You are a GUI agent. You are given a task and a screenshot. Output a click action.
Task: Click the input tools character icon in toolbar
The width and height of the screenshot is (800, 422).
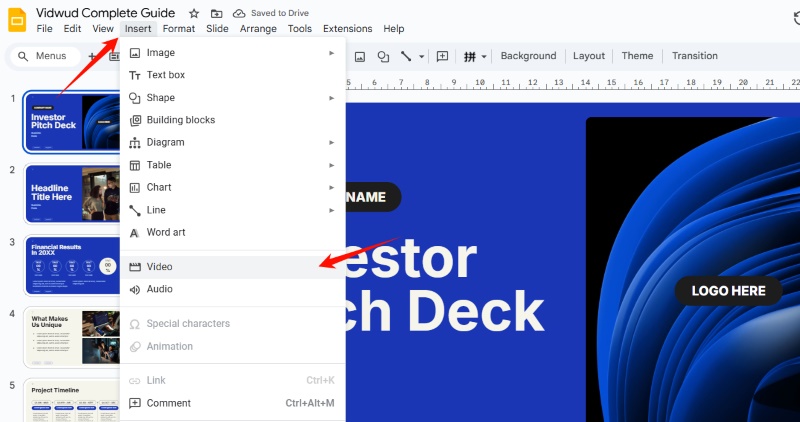[x=469, y=56]
